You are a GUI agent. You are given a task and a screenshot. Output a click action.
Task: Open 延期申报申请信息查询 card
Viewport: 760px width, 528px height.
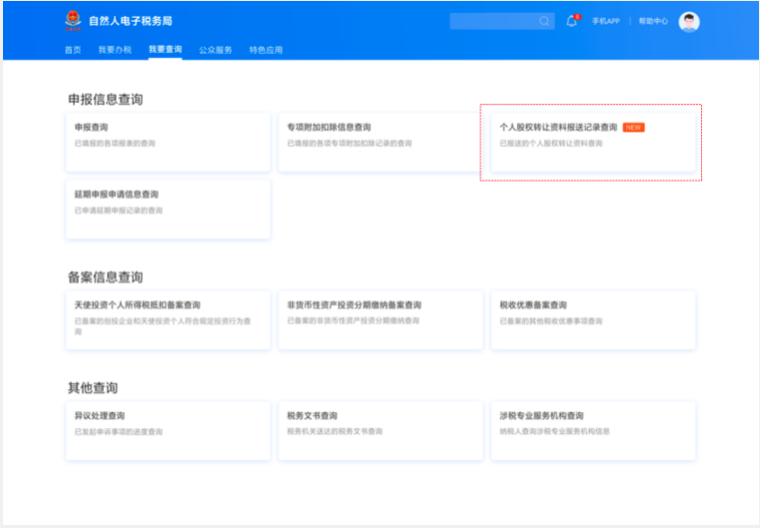coord(167,208)
